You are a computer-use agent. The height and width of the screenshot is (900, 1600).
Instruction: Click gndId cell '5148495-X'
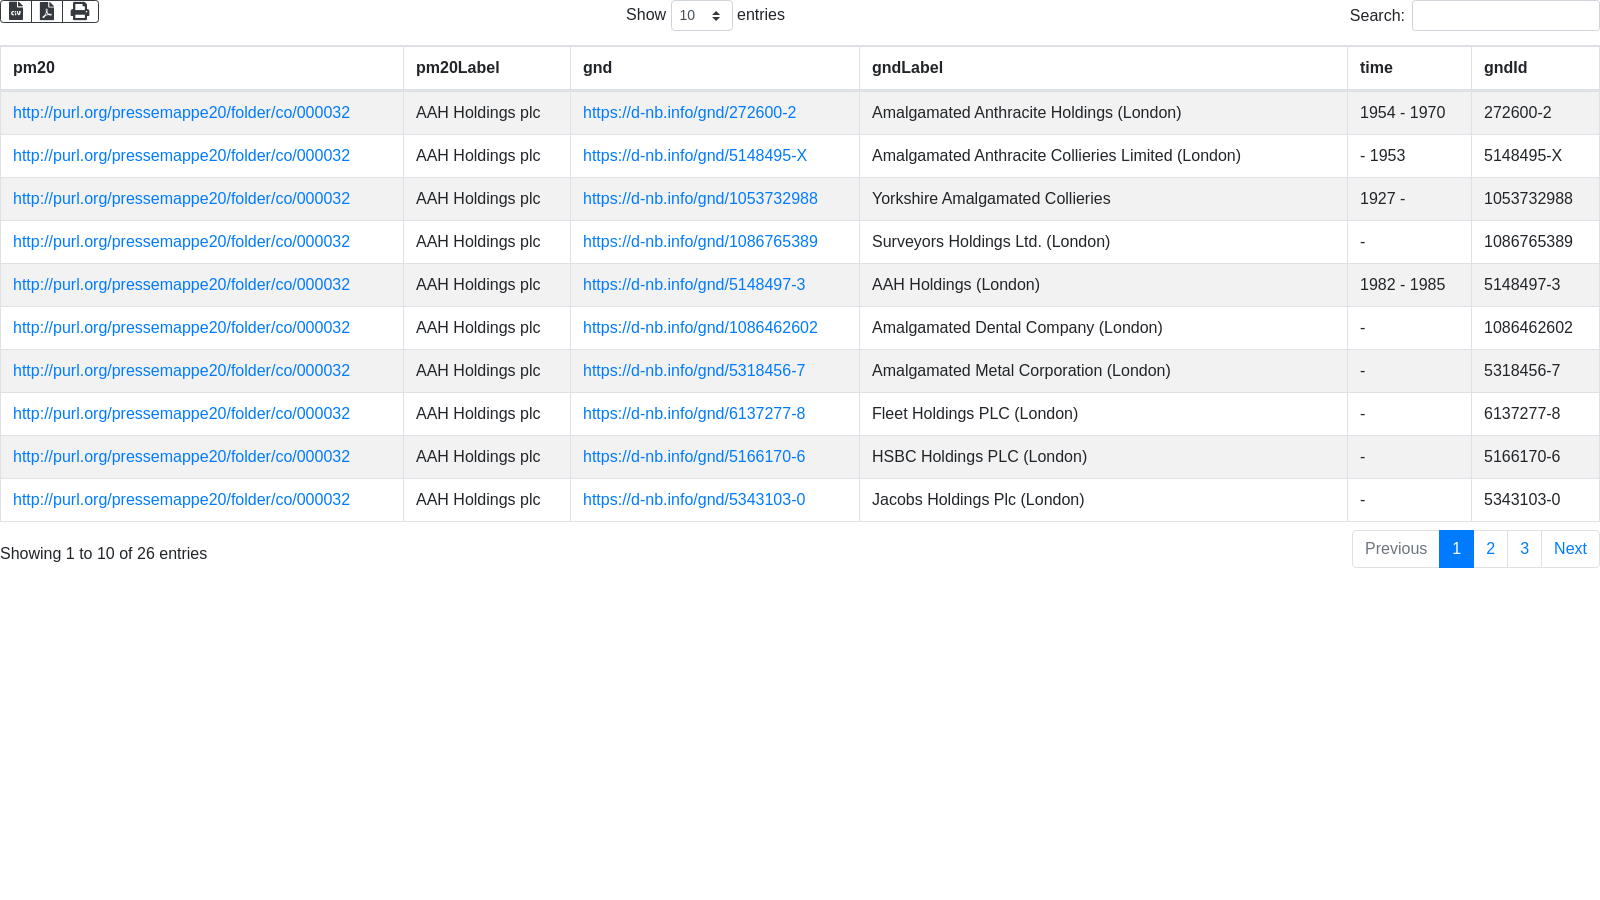(1535, 156)
